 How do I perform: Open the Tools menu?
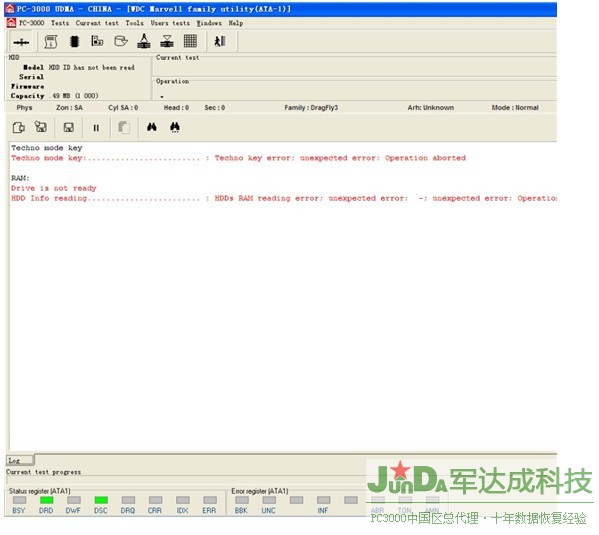[x=134, y=23]
